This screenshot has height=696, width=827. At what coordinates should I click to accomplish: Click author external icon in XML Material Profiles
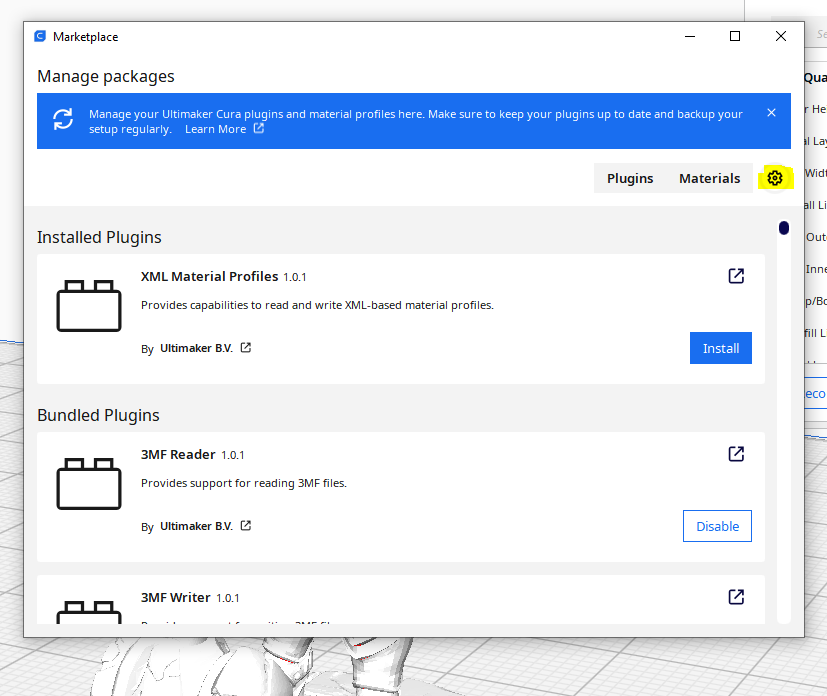pos(246,347)
